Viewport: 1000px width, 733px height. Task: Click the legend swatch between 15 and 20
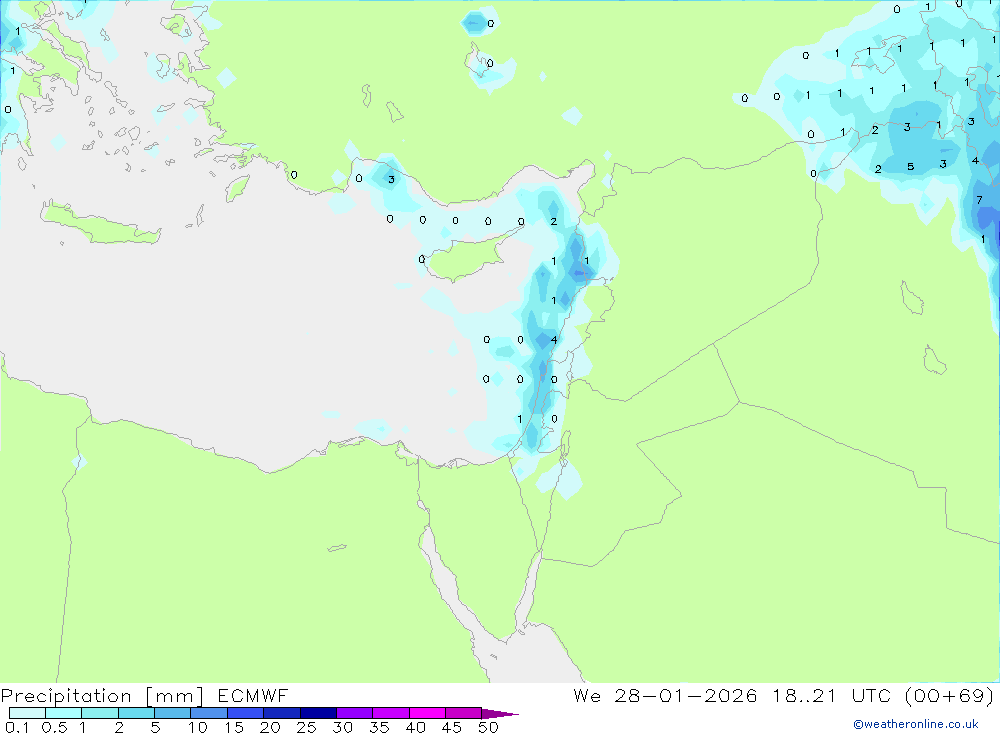point(245,713)
